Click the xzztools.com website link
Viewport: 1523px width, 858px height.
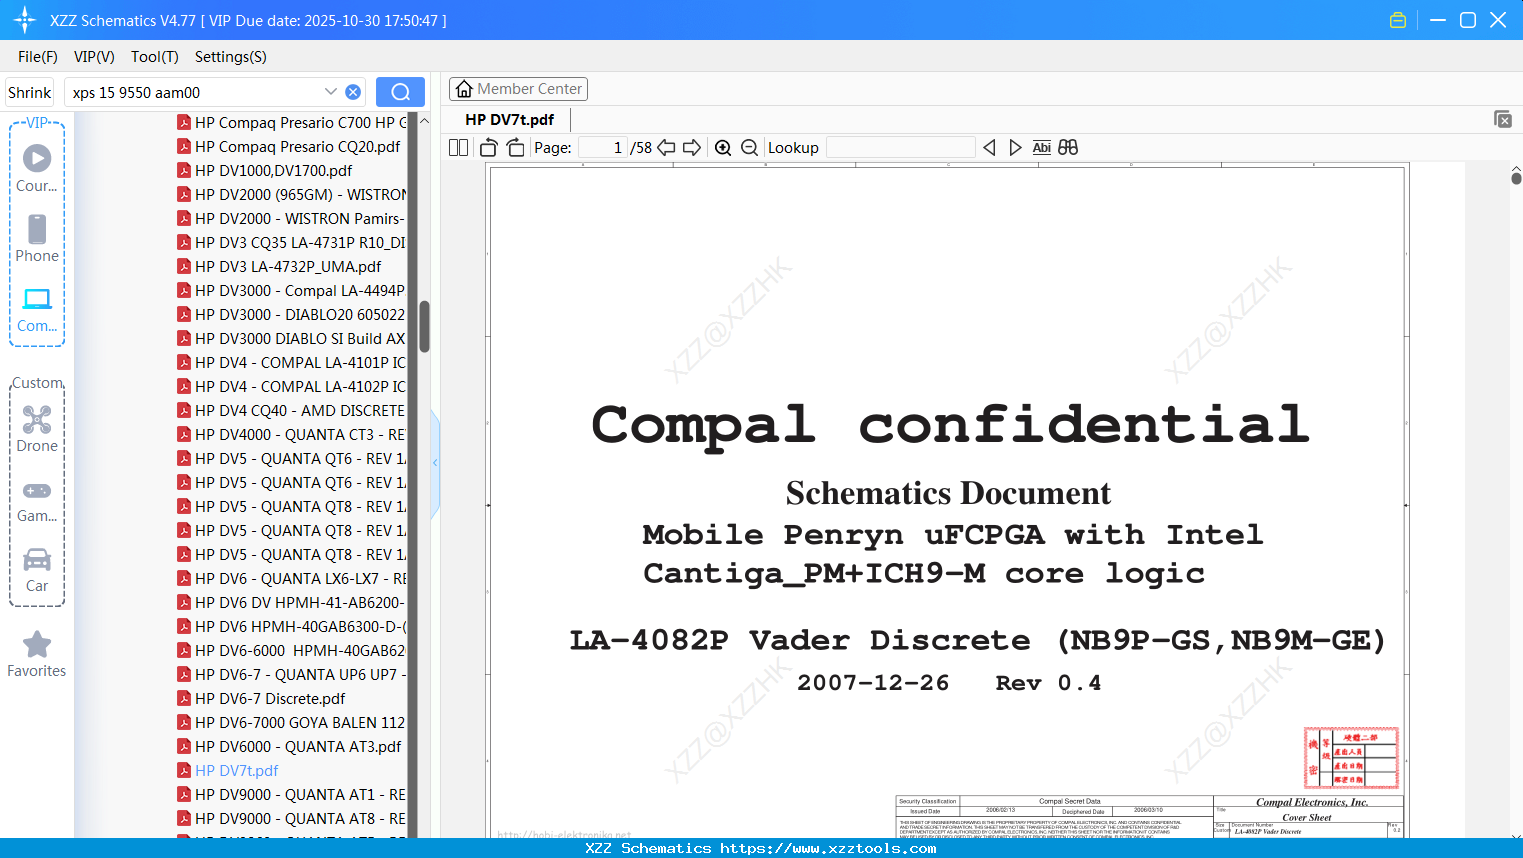click(829, 848)
